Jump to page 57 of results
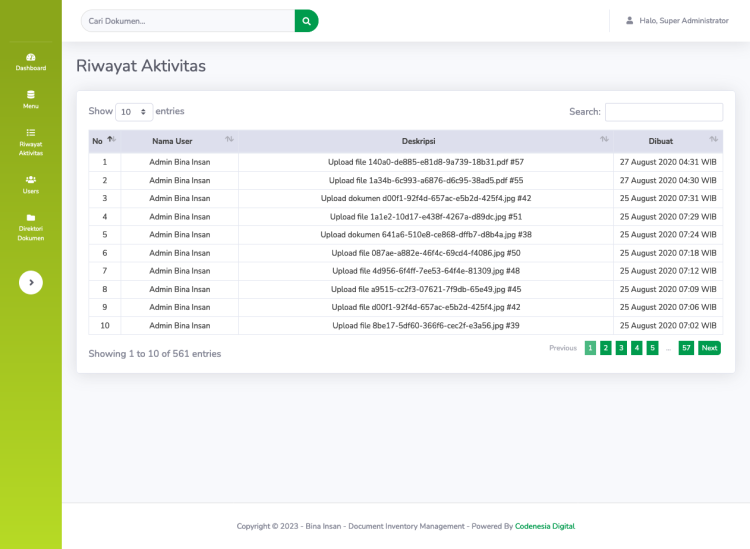Image resolution: width=750 pixels, height=549 pixels. pos(686,348)
